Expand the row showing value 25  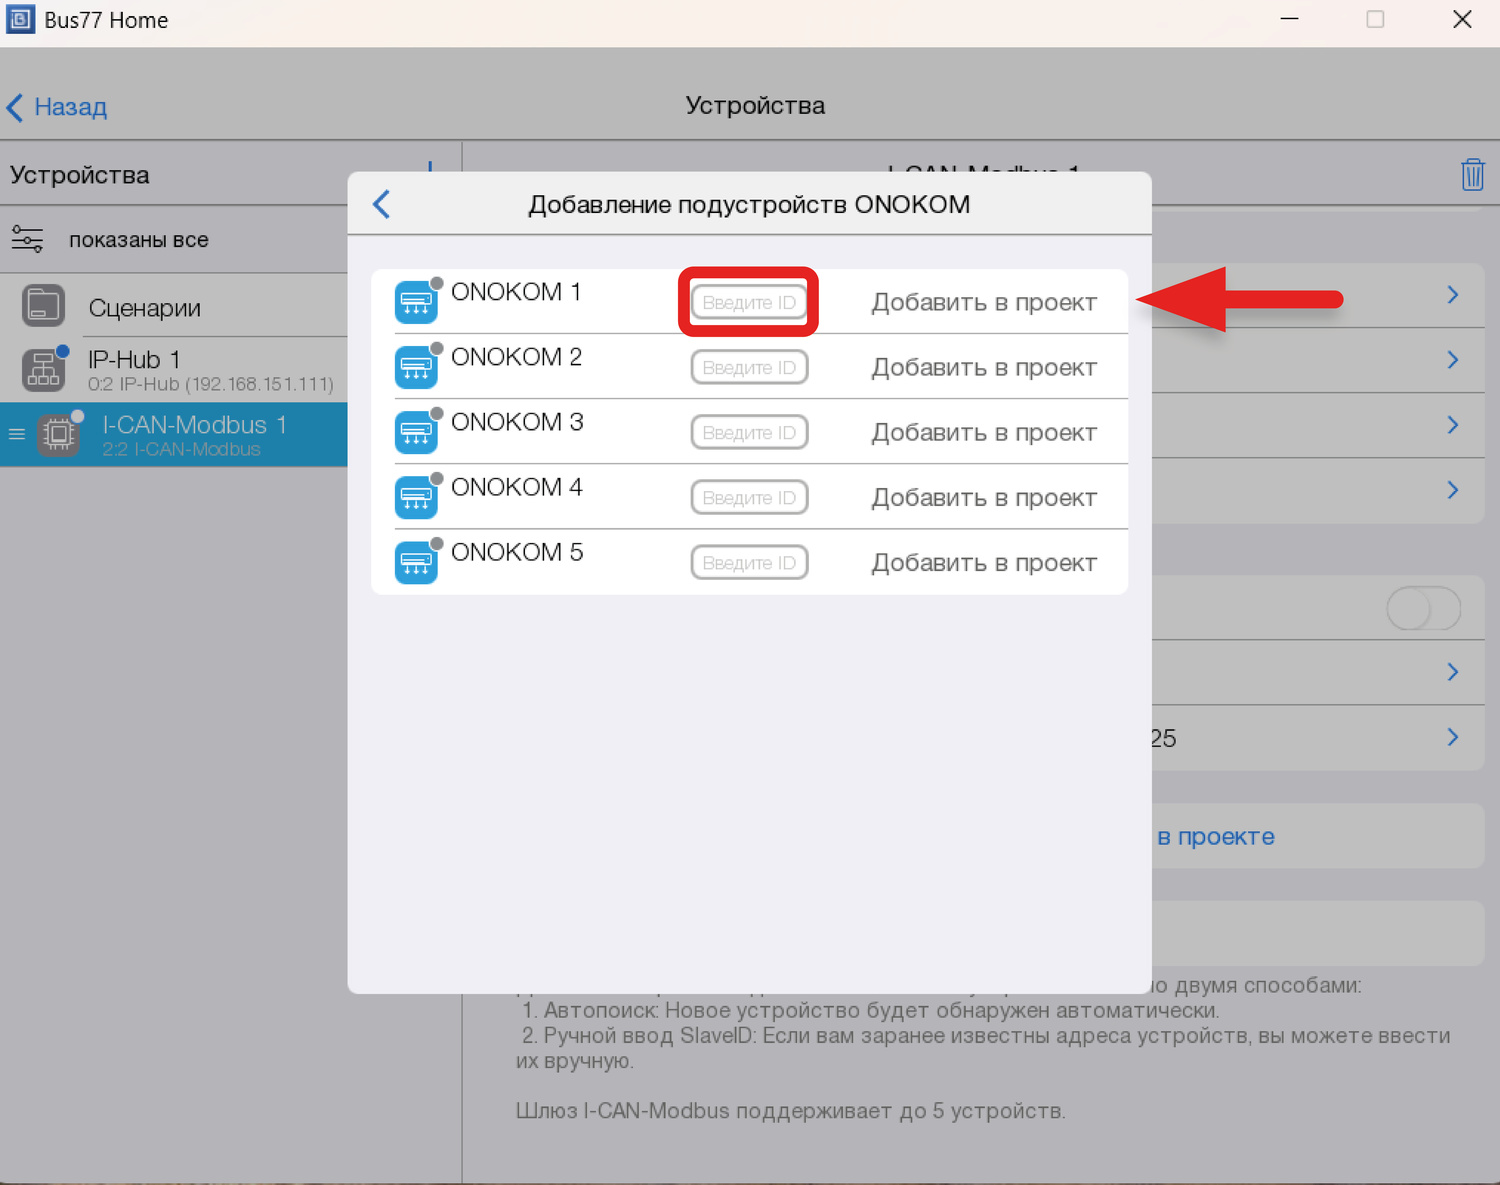tap(1452, 738)
